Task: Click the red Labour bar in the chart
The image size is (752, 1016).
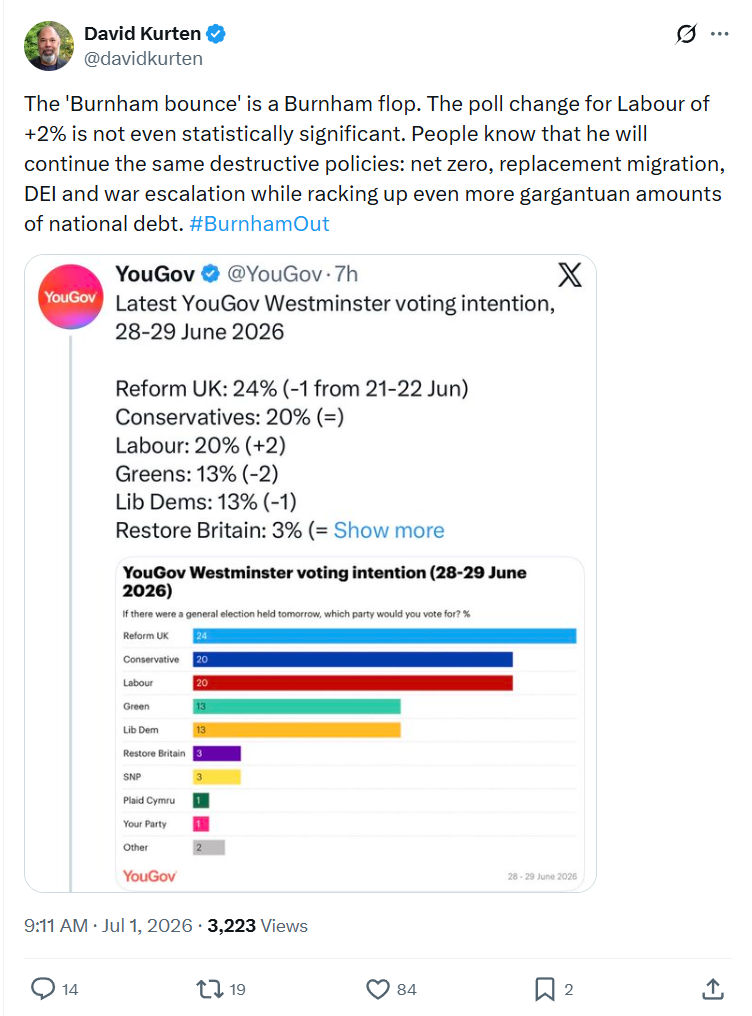Action: pos(352,682)
